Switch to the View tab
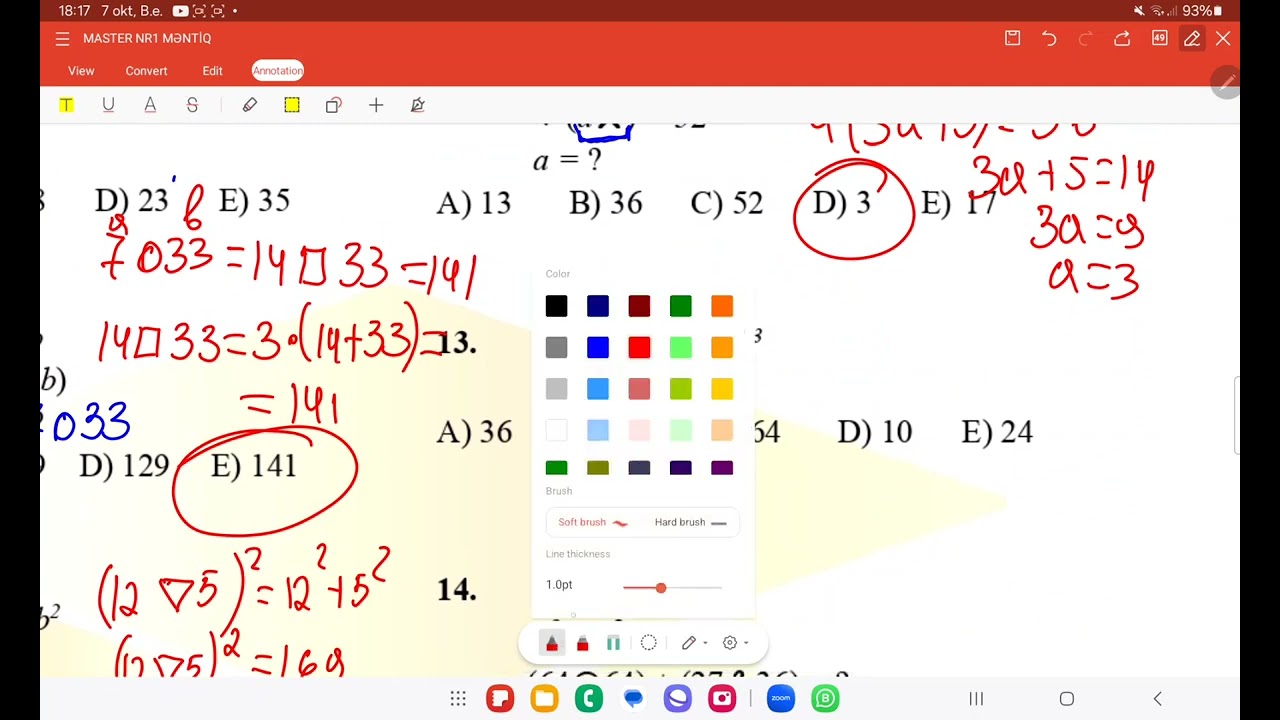 (81, 71)
